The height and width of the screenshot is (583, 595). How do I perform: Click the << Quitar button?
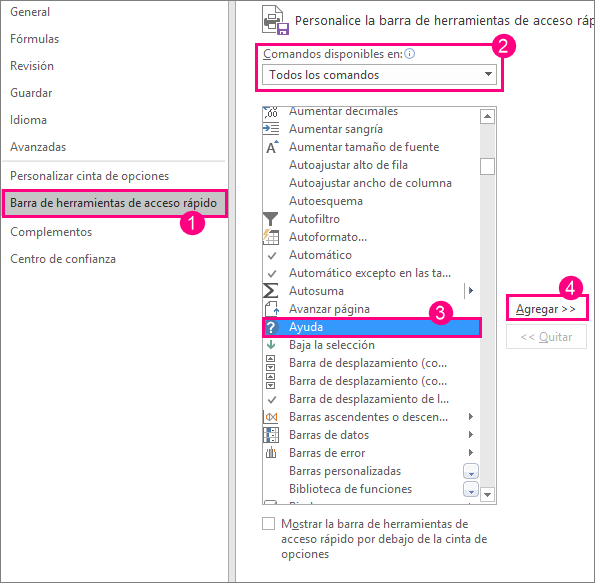pos(546,337)
